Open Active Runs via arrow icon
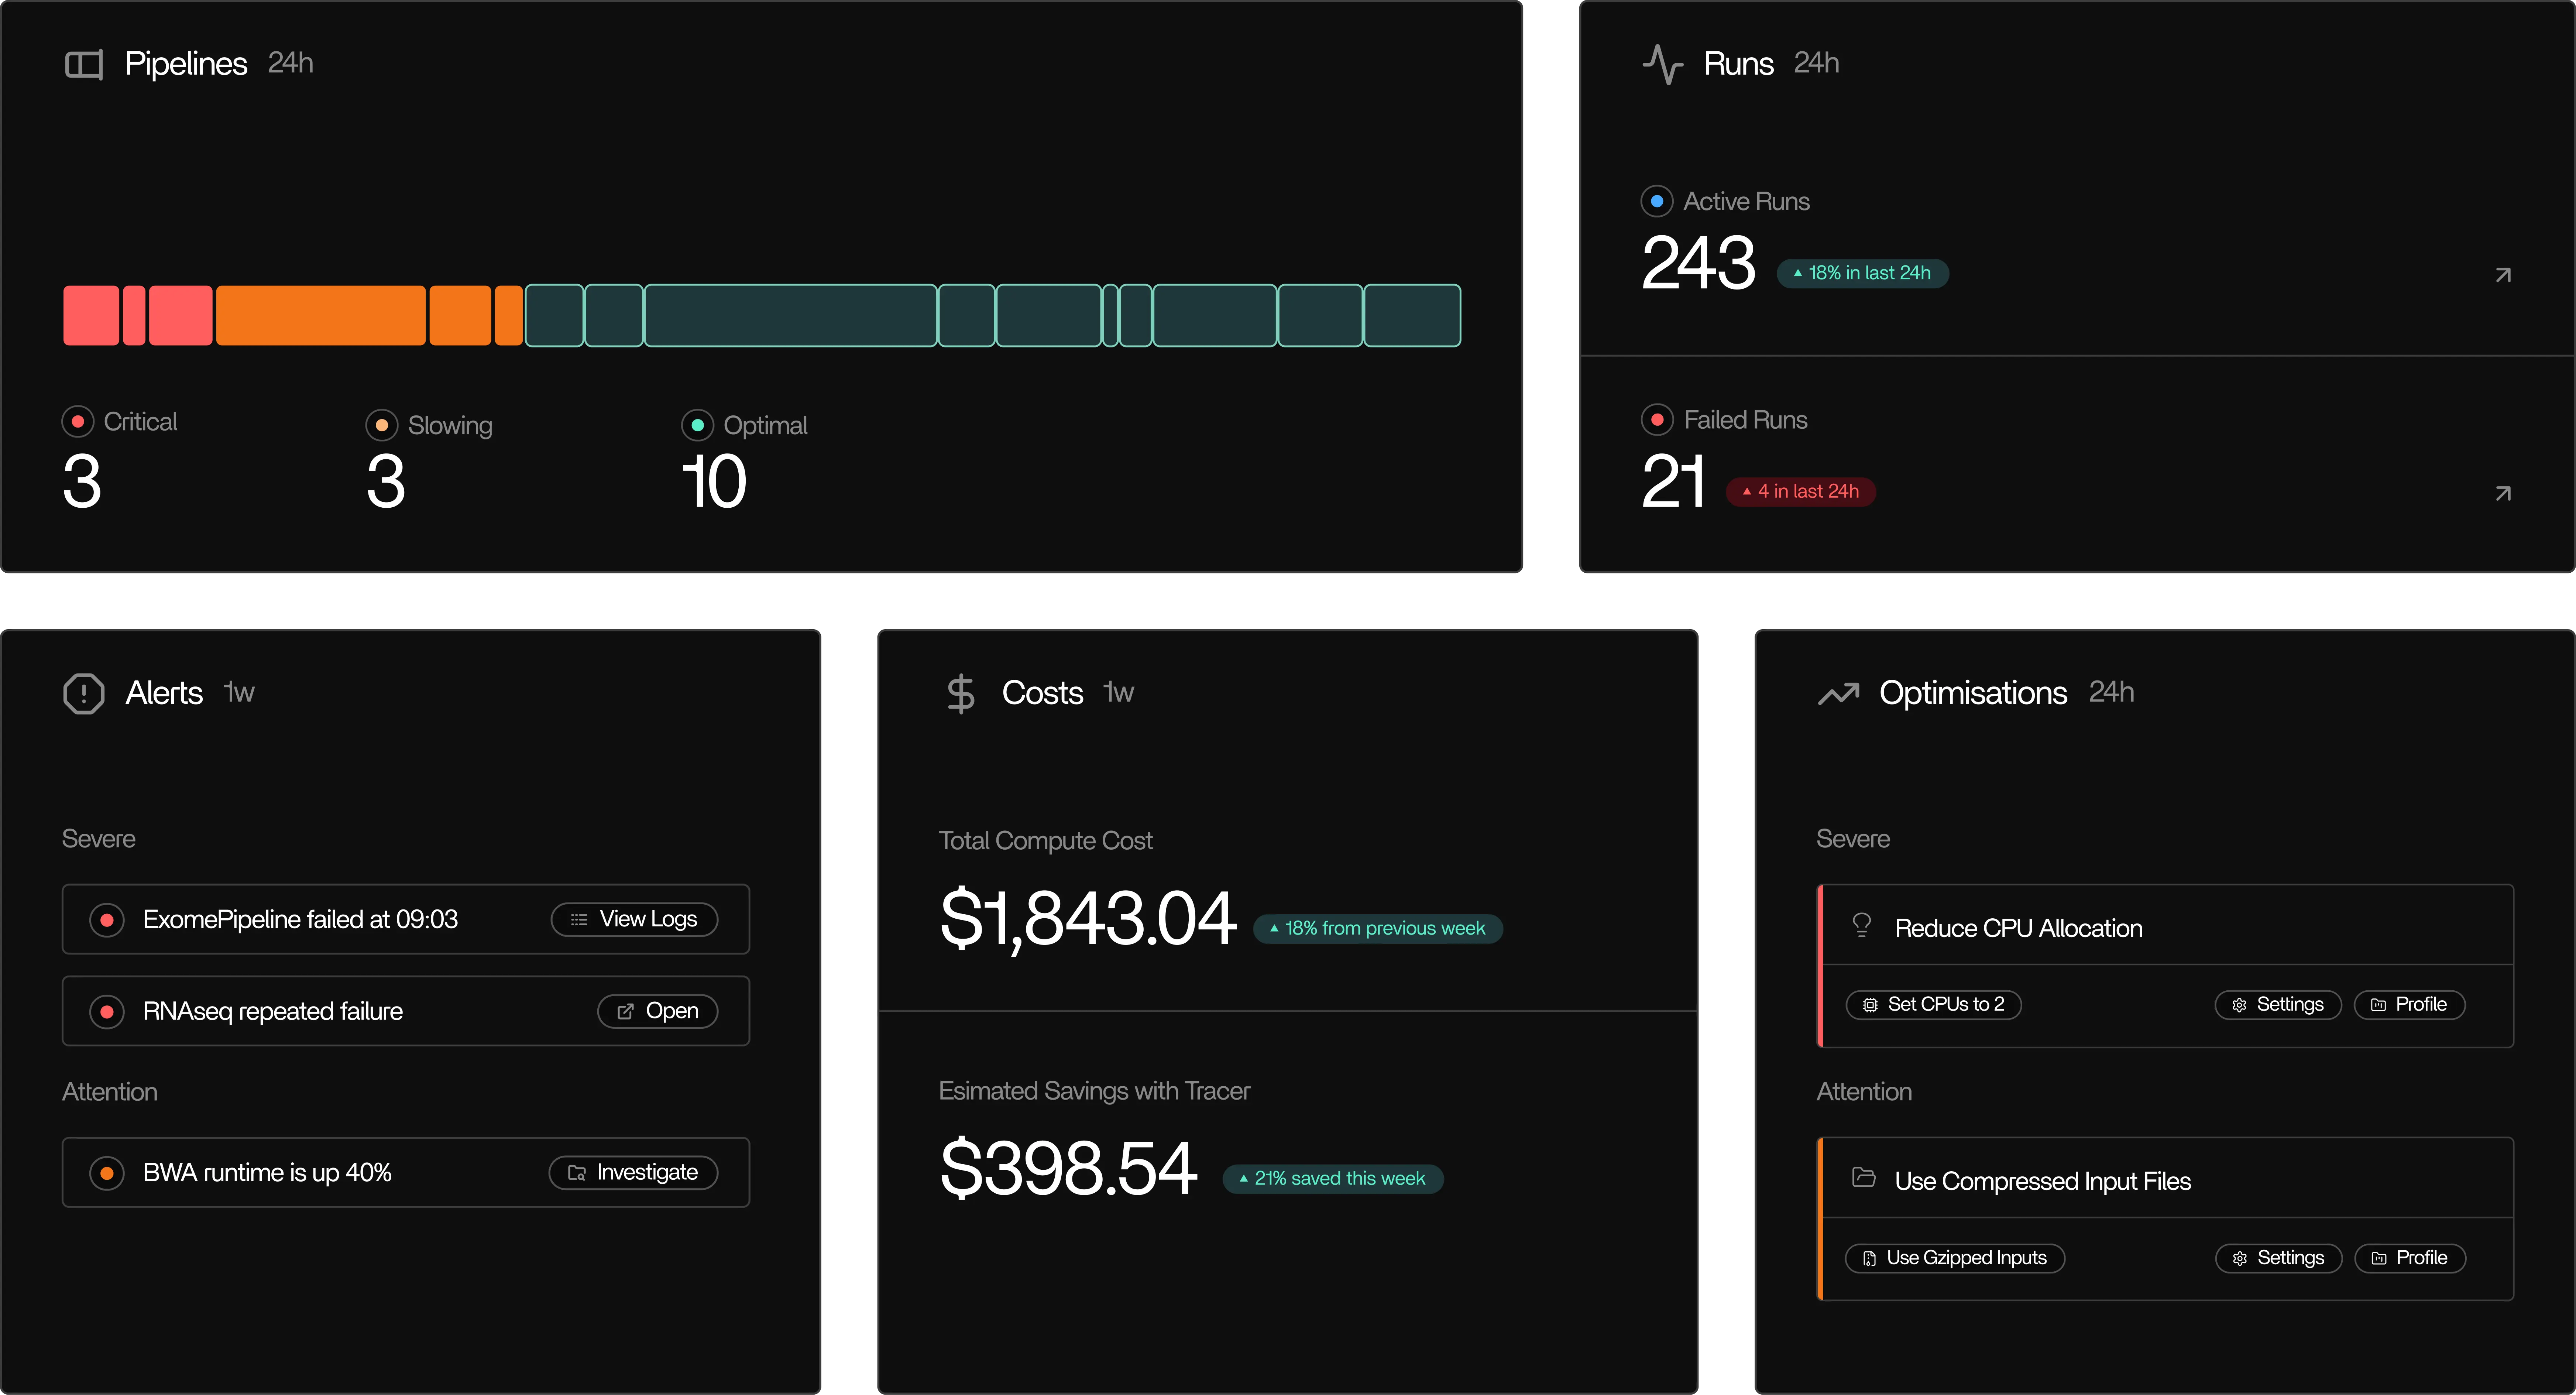 [2503, 275]
